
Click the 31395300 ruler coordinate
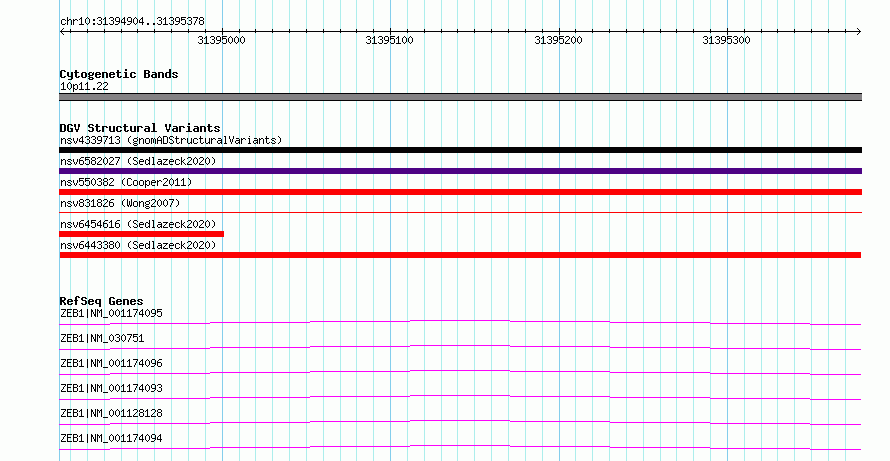click(x=726, y=40)
